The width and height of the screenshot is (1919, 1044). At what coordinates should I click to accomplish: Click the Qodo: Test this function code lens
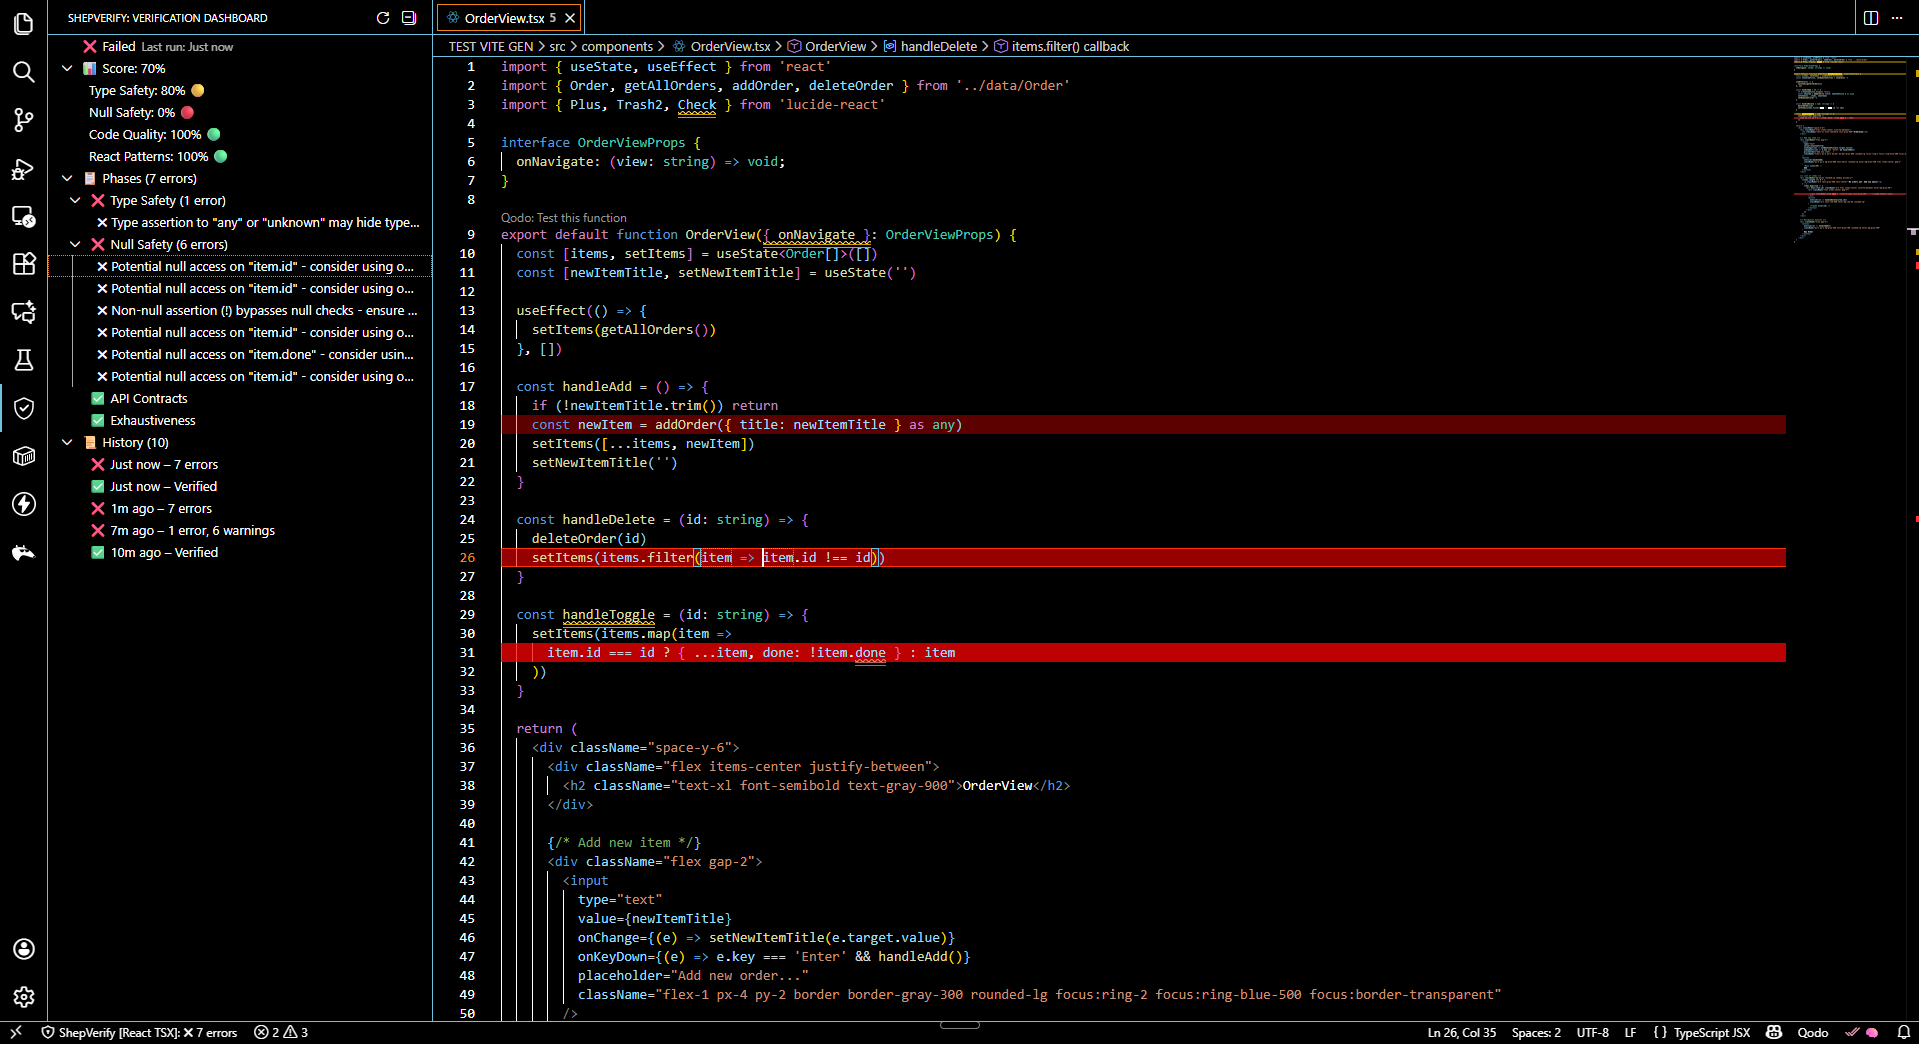[x=564, y=218]
